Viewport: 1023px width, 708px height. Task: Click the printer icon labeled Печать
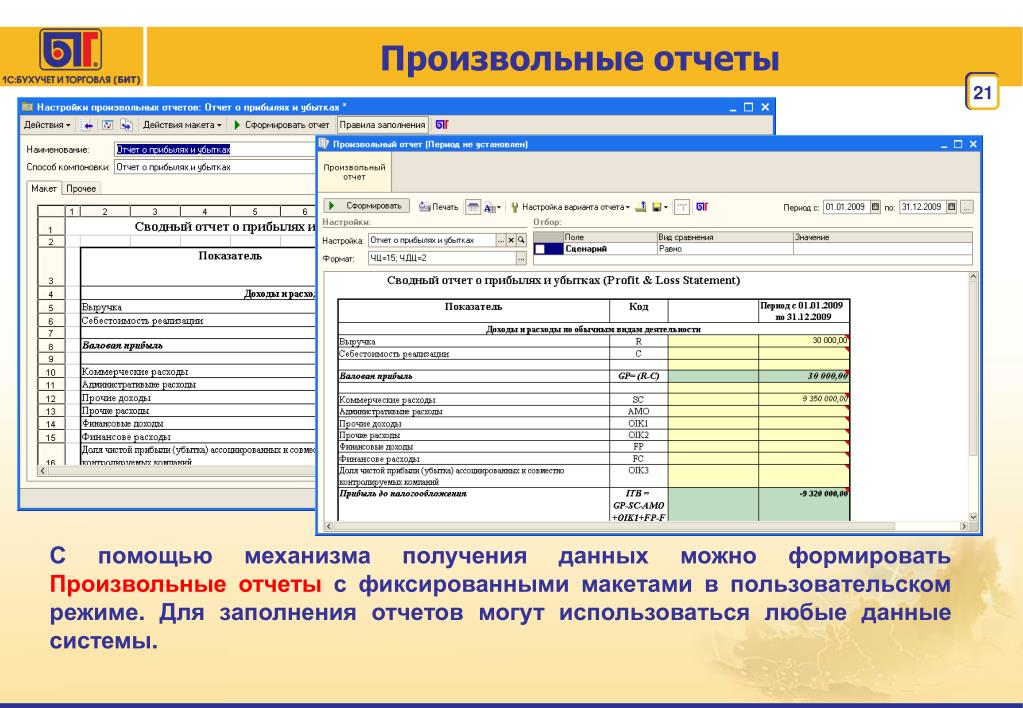(x=425, y=207)
